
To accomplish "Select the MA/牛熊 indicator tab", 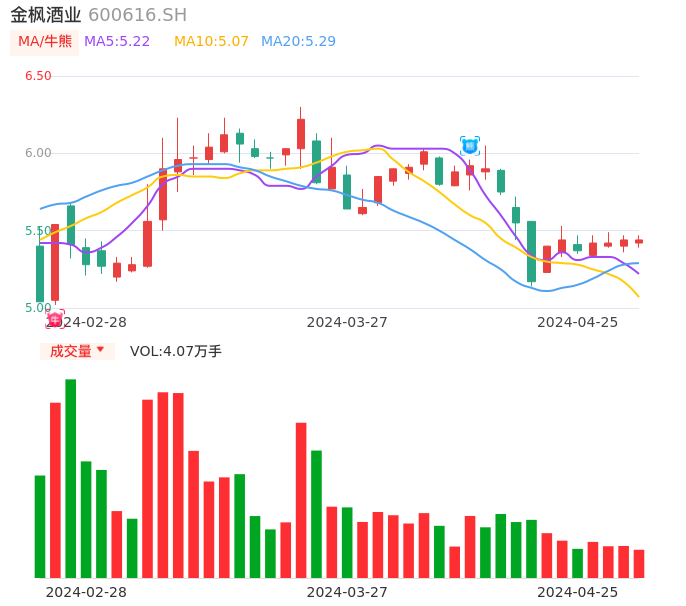I will pyautogui.click(x=45, y=42).
